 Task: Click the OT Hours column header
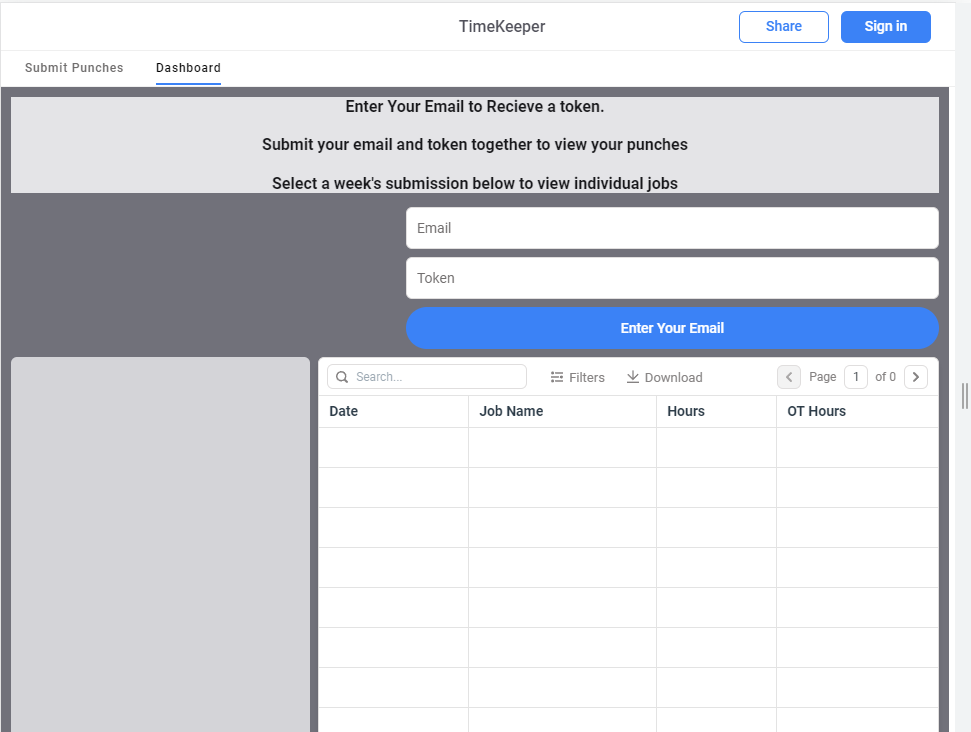(816, 411)
